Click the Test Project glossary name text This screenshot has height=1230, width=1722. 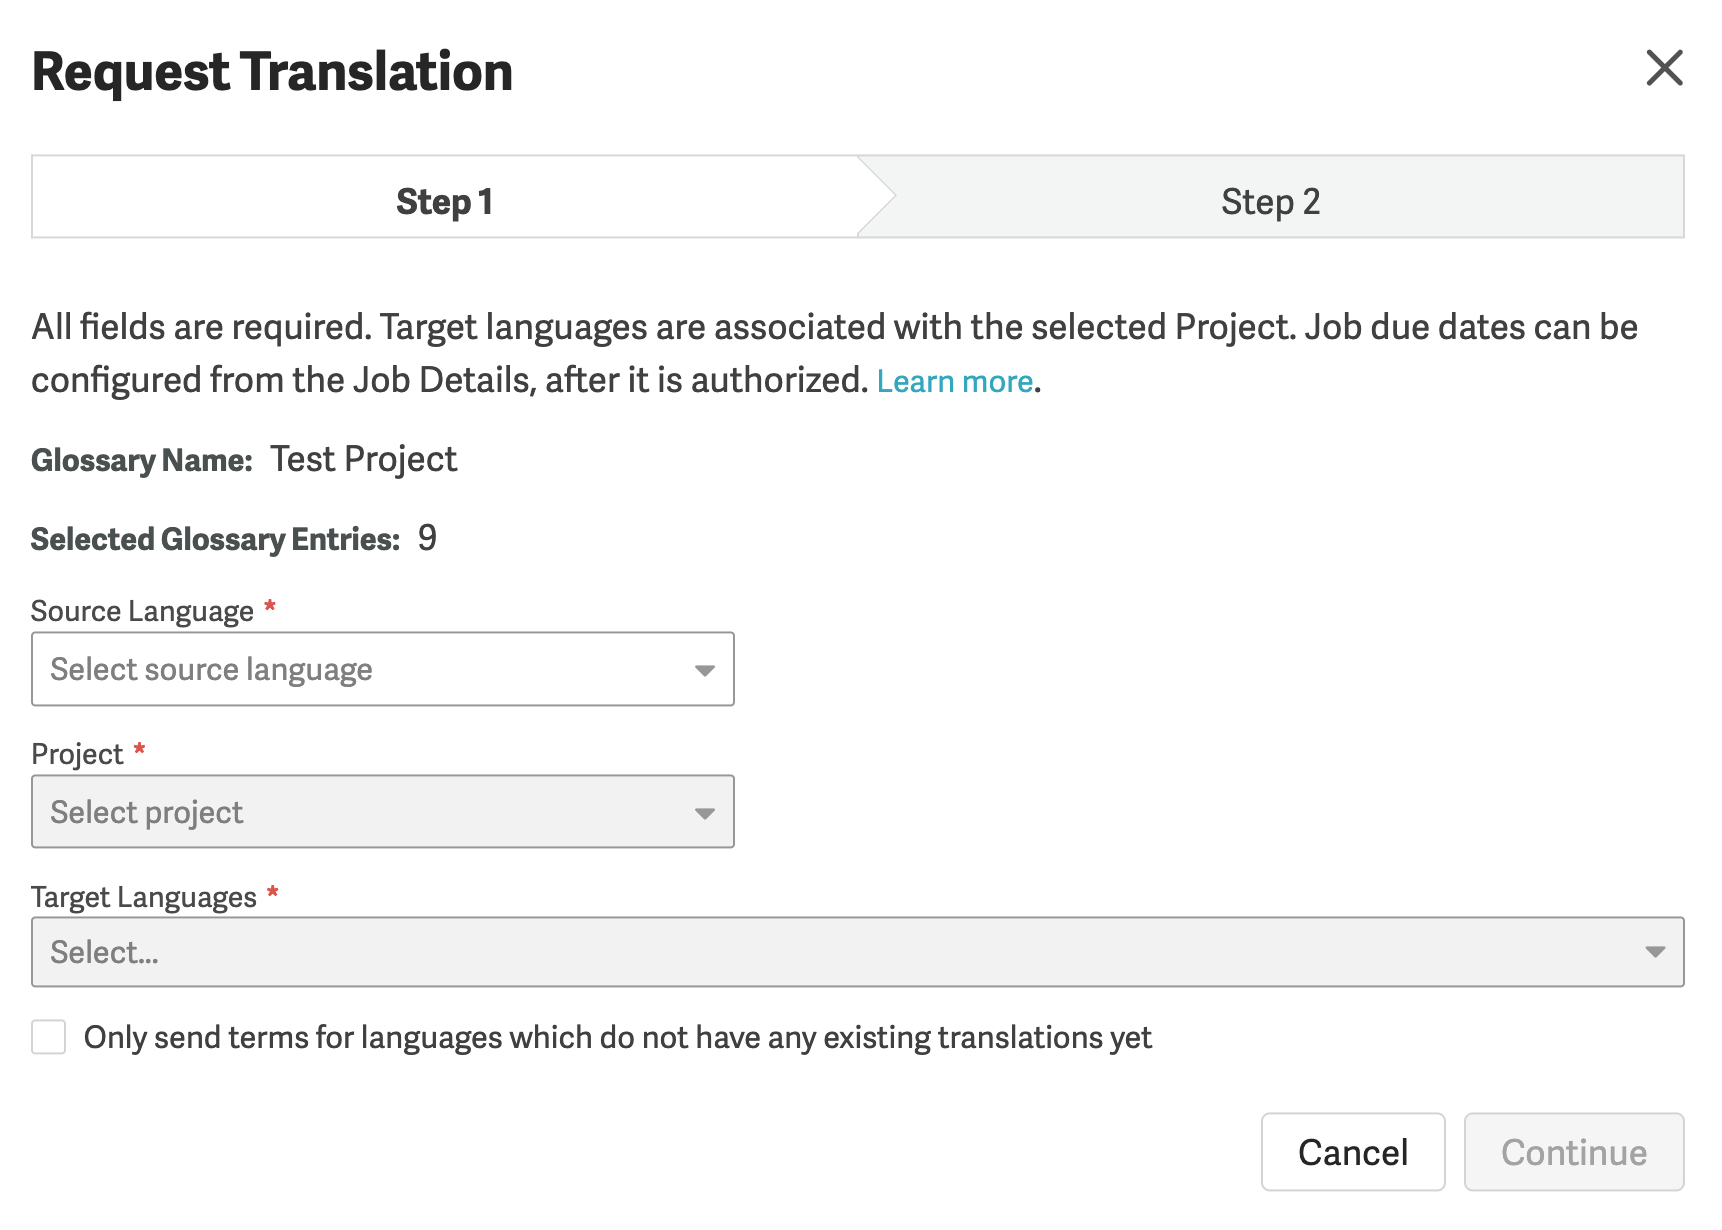(x=363, y=459)
